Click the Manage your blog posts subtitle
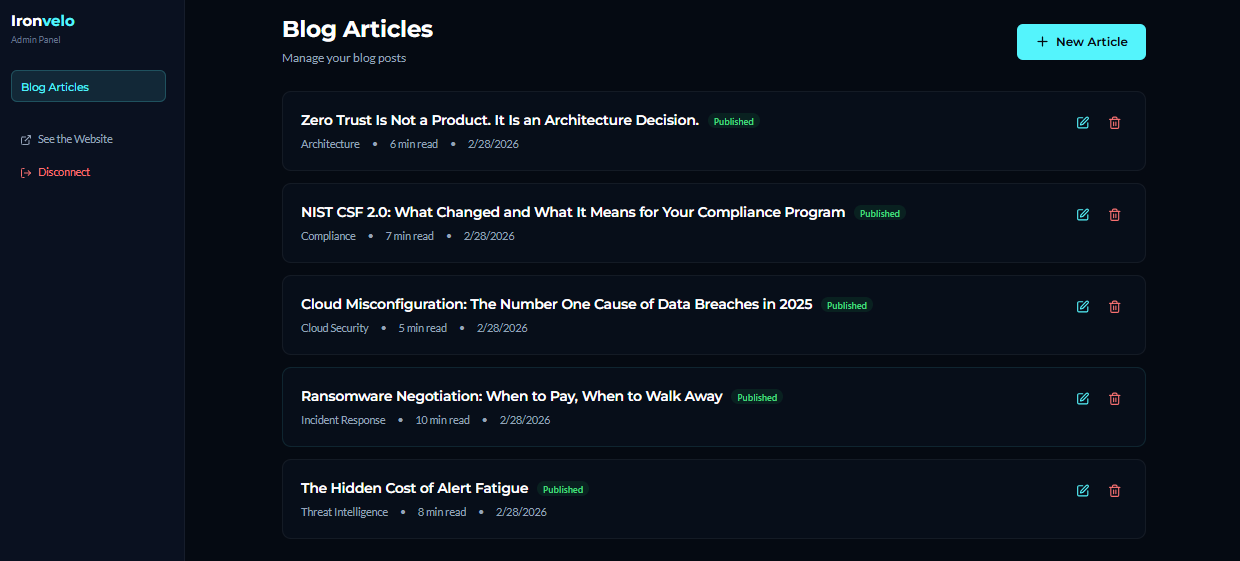Image resolution: width=1240 pixels, height=561 pixels. [344, 58]
